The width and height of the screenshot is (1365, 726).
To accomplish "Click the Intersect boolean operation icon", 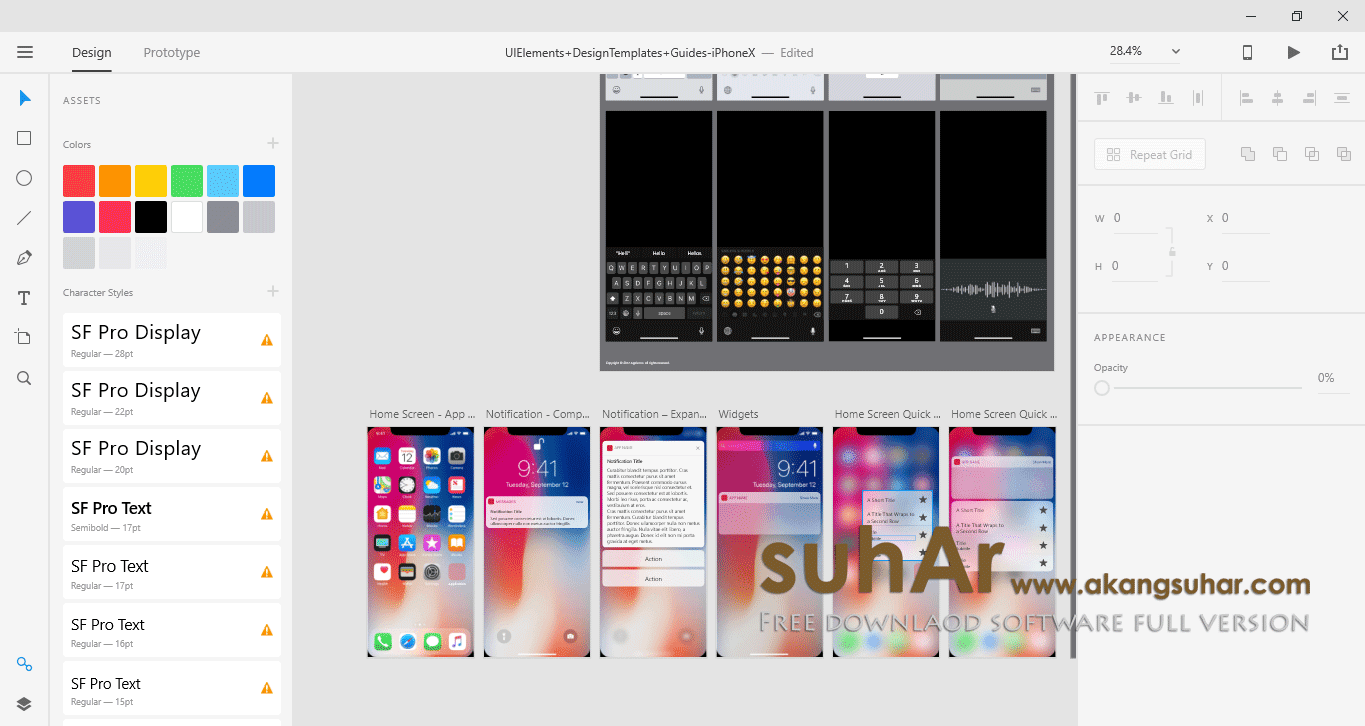I will pos(1312,154).
